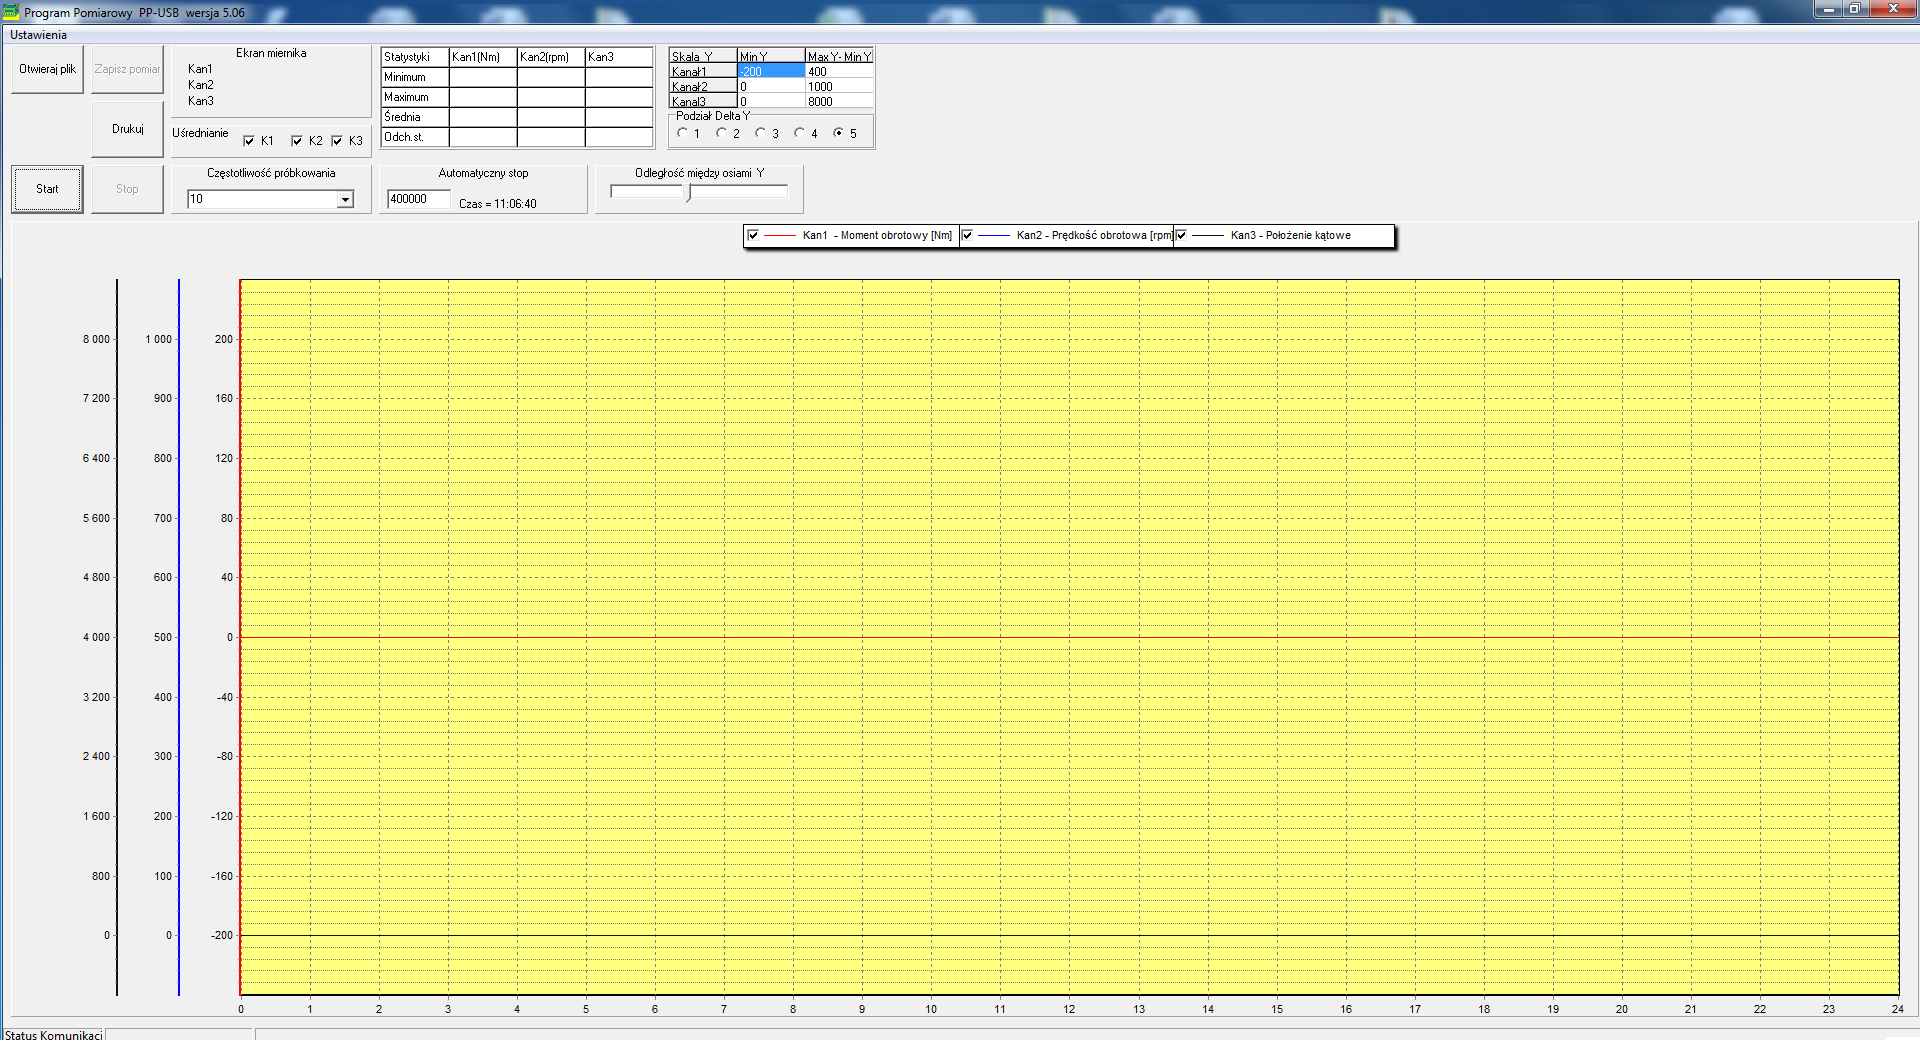Viewport: 1920px width, 1043px height.
Task: Click the Start measurement button
Action: pos(47,189)
